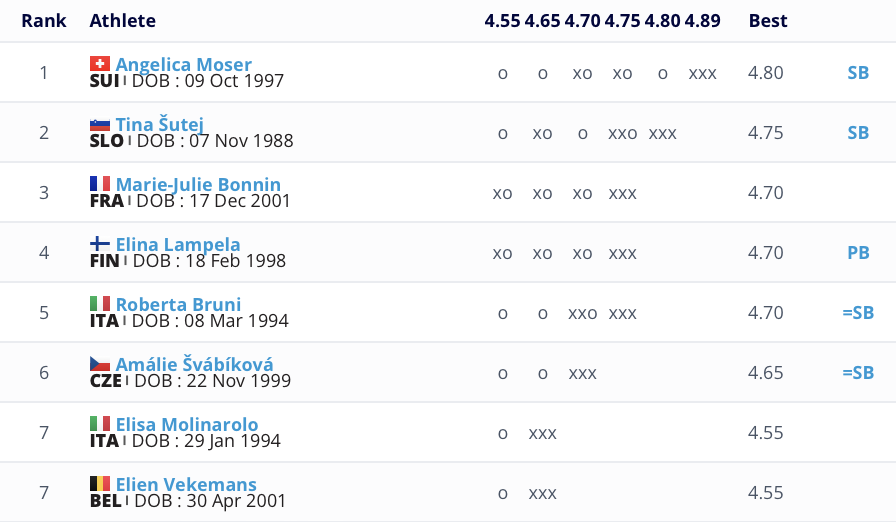896x522 pixels.
Task: Open Tina Šutej's athlete profile link
Action: click(160, 124)
